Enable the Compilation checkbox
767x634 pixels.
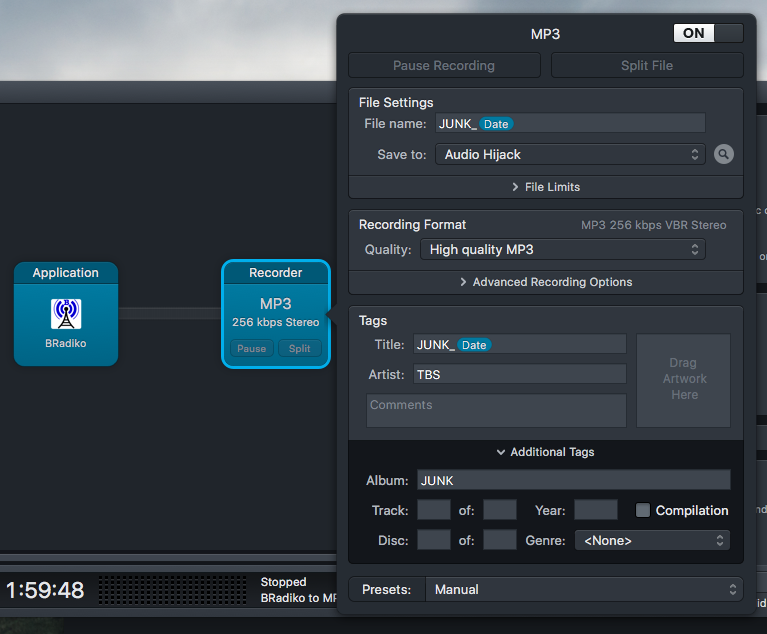pyautogui.click(x=643, y=510)
